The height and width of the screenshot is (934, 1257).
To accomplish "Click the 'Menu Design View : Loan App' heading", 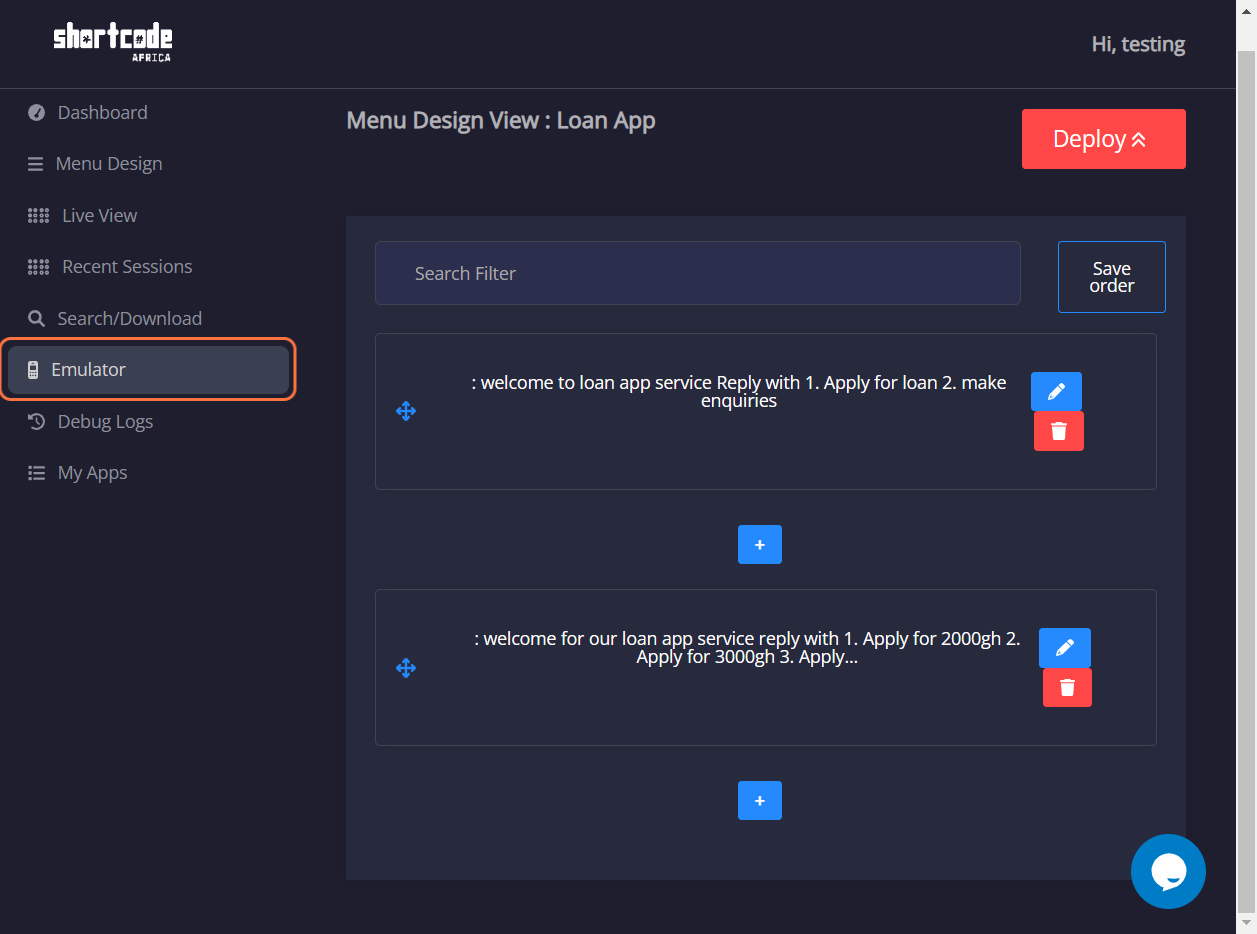I will coord(501,121).
